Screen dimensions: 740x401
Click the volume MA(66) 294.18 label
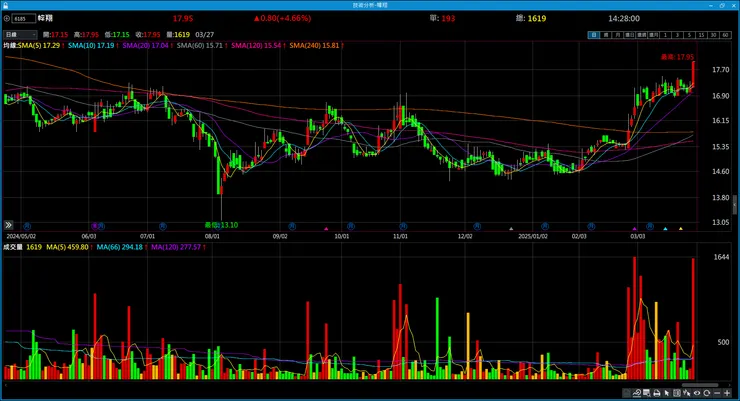(x=119, y=247)
